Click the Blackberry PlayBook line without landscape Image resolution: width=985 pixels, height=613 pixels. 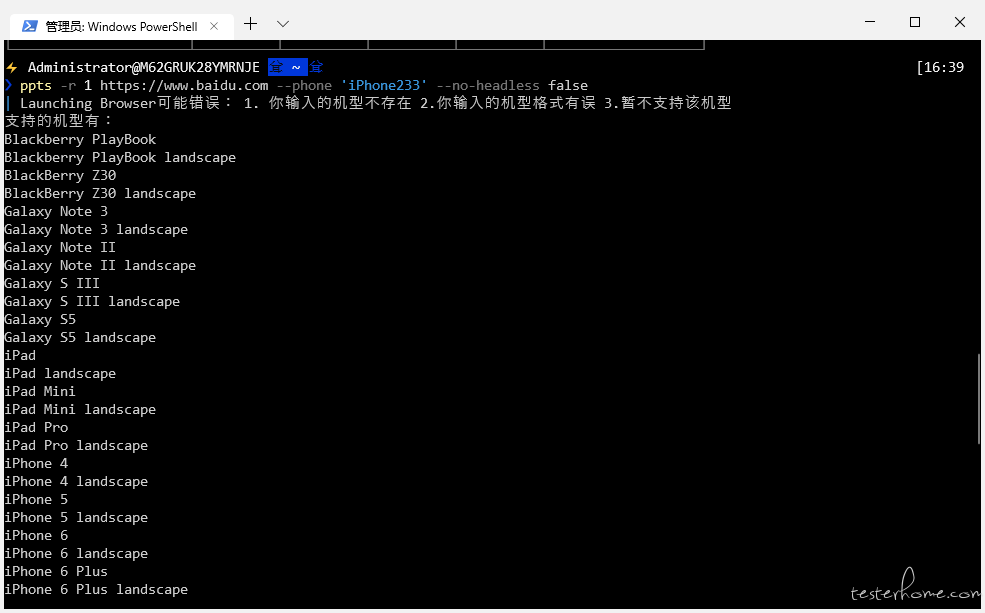click(80, 139)
